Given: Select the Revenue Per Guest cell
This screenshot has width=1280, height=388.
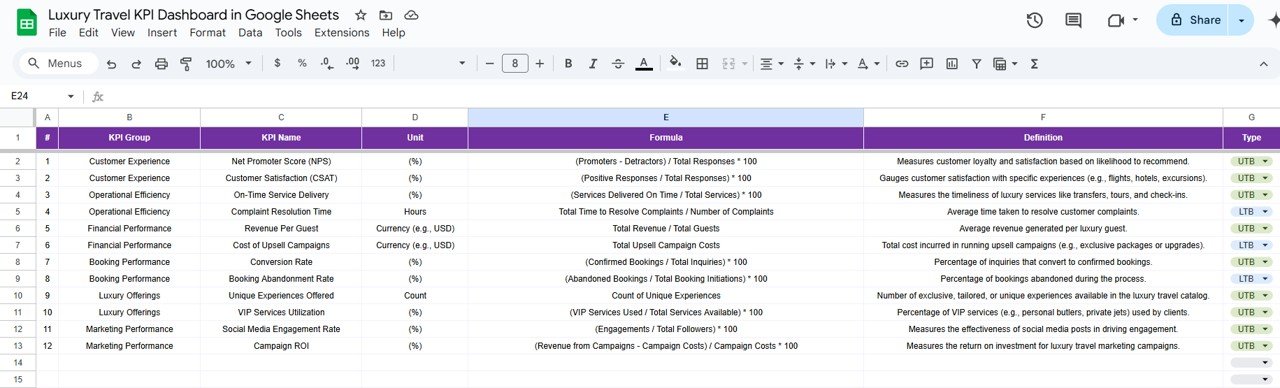Looking at the screenshot, I should click(281, 229).
